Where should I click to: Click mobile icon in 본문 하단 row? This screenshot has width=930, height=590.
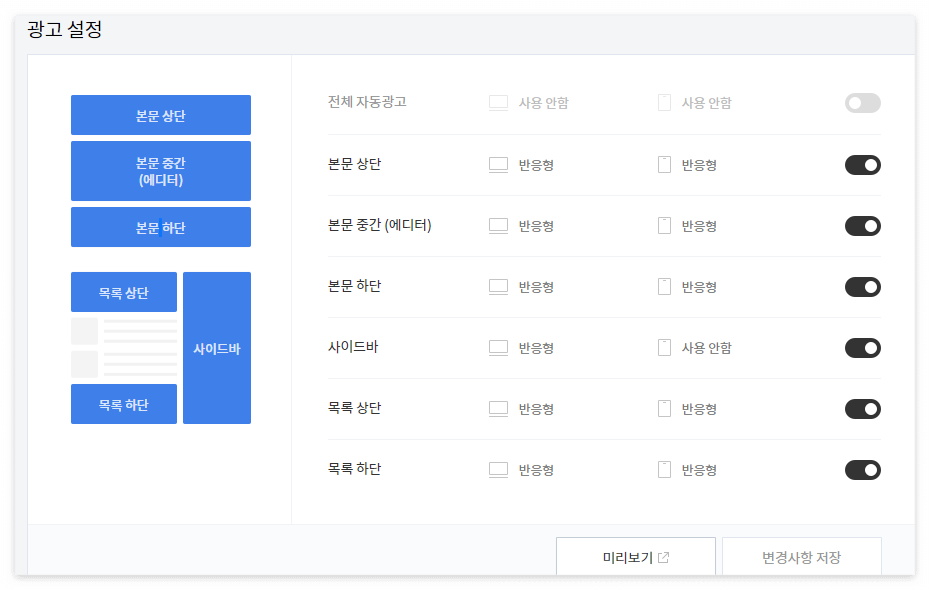(x=664, y=287)
